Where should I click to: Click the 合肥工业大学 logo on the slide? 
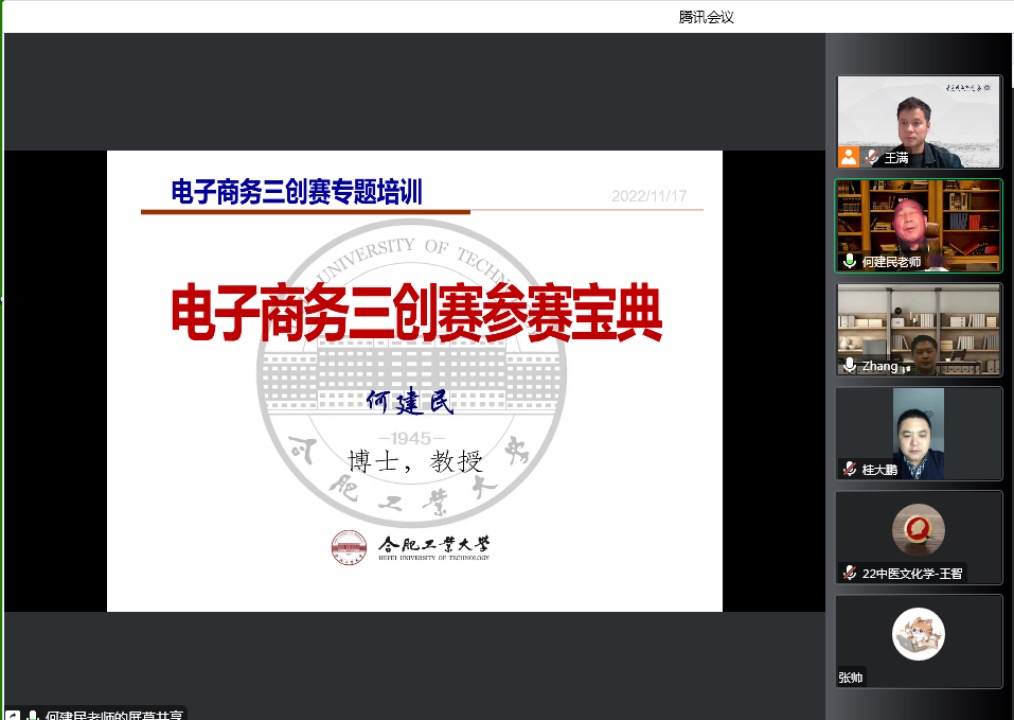point(412,547)
